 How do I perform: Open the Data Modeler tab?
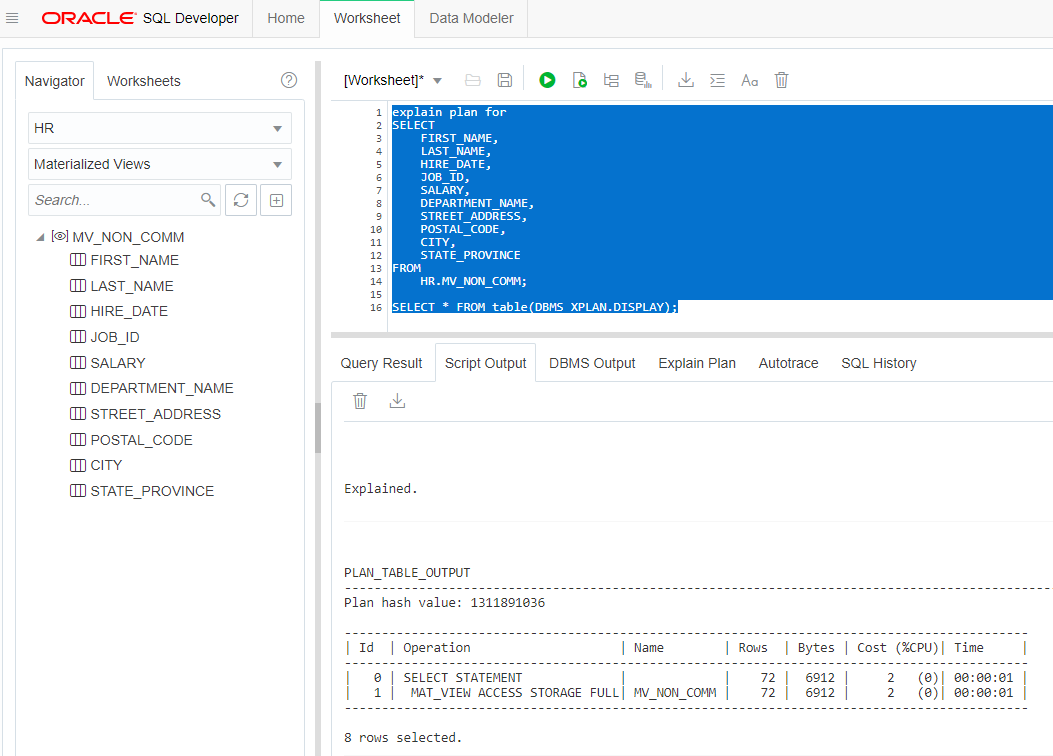(471, 18)
